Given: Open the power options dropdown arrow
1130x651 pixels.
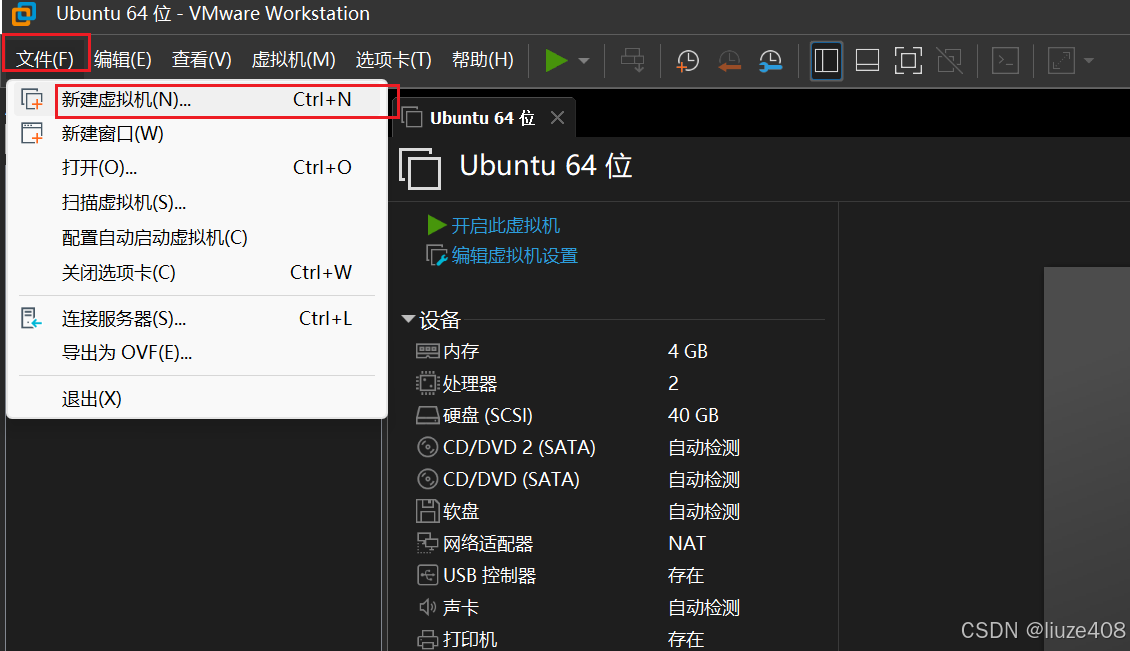Looking at the screenshot, I should point(584,61).
